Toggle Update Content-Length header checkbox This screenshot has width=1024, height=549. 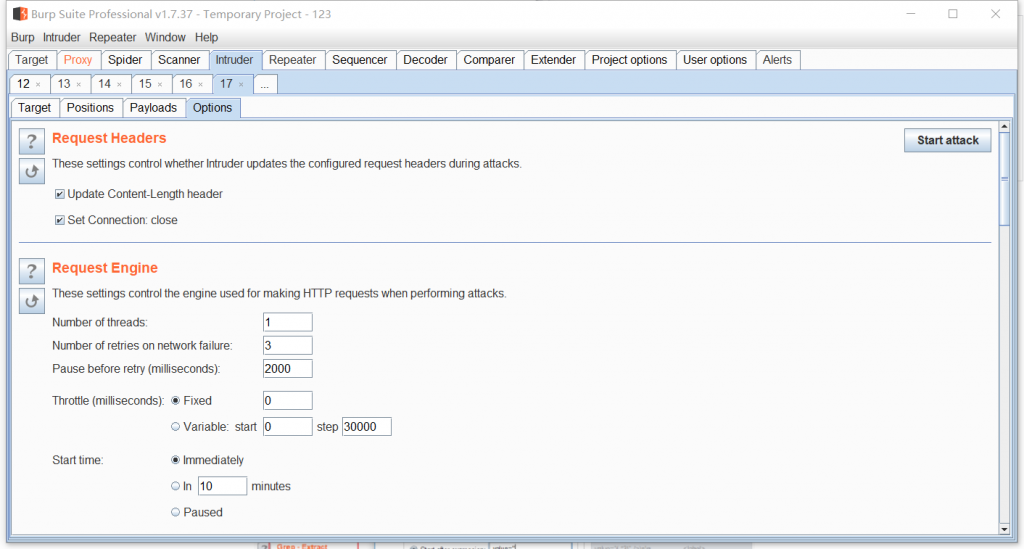tap(60, 194)
